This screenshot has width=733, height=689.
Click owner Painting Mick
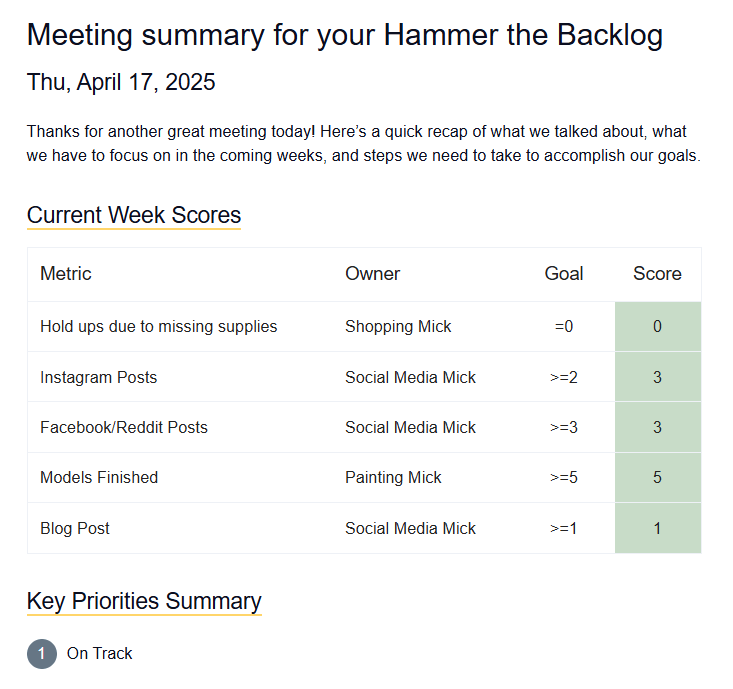(x=393, y=478)
